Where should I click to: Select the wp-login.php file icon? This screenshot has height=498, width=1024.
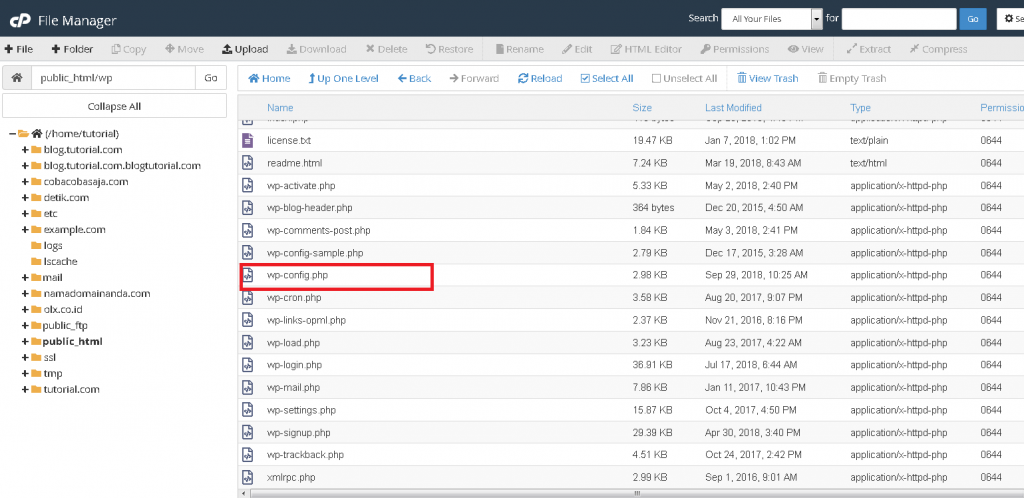pyautogui.click(x=248, y=365)
